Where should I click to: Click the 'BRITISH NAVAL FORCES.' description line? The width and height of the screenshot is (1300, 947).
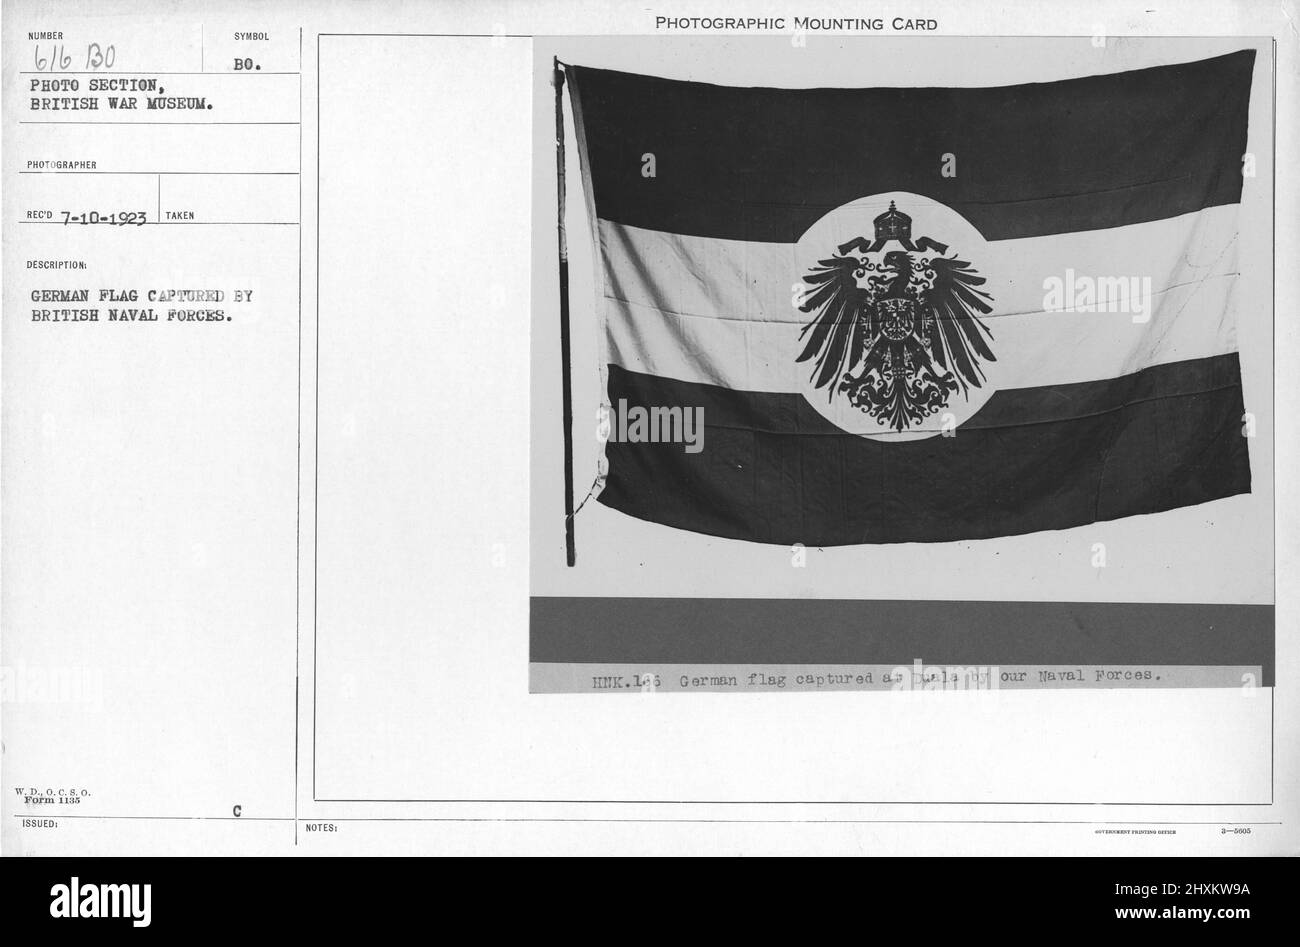[x=133, y=315]
